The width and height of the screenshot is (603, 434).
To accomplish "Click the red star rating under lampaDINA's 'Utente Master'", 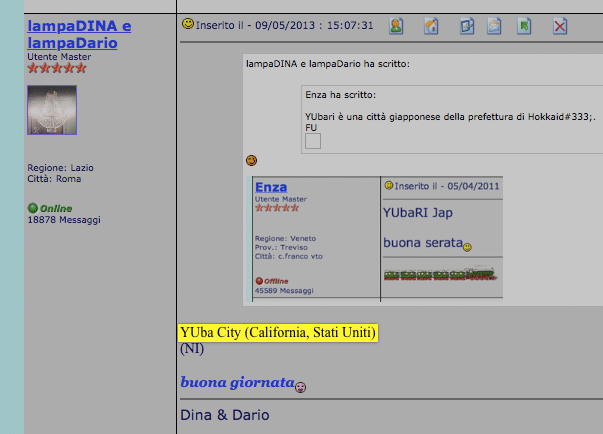I will [x=57, y=68].
